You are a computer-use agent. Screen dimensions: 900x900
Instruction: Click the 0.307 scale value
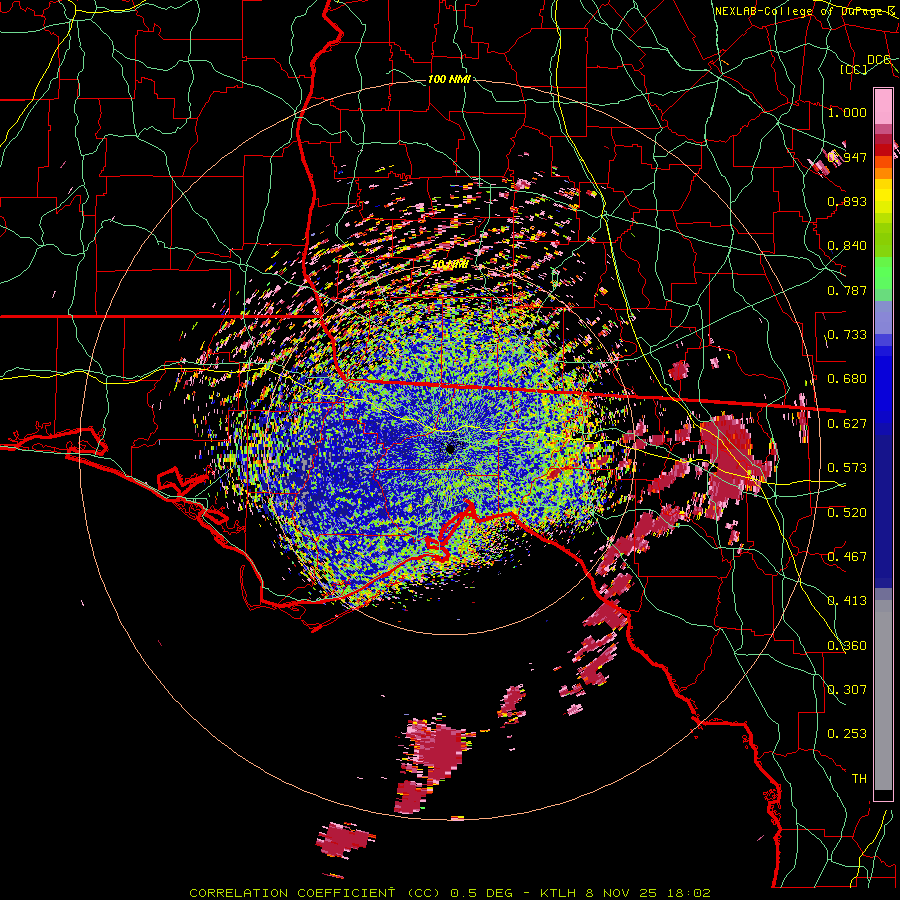point(847,690)
